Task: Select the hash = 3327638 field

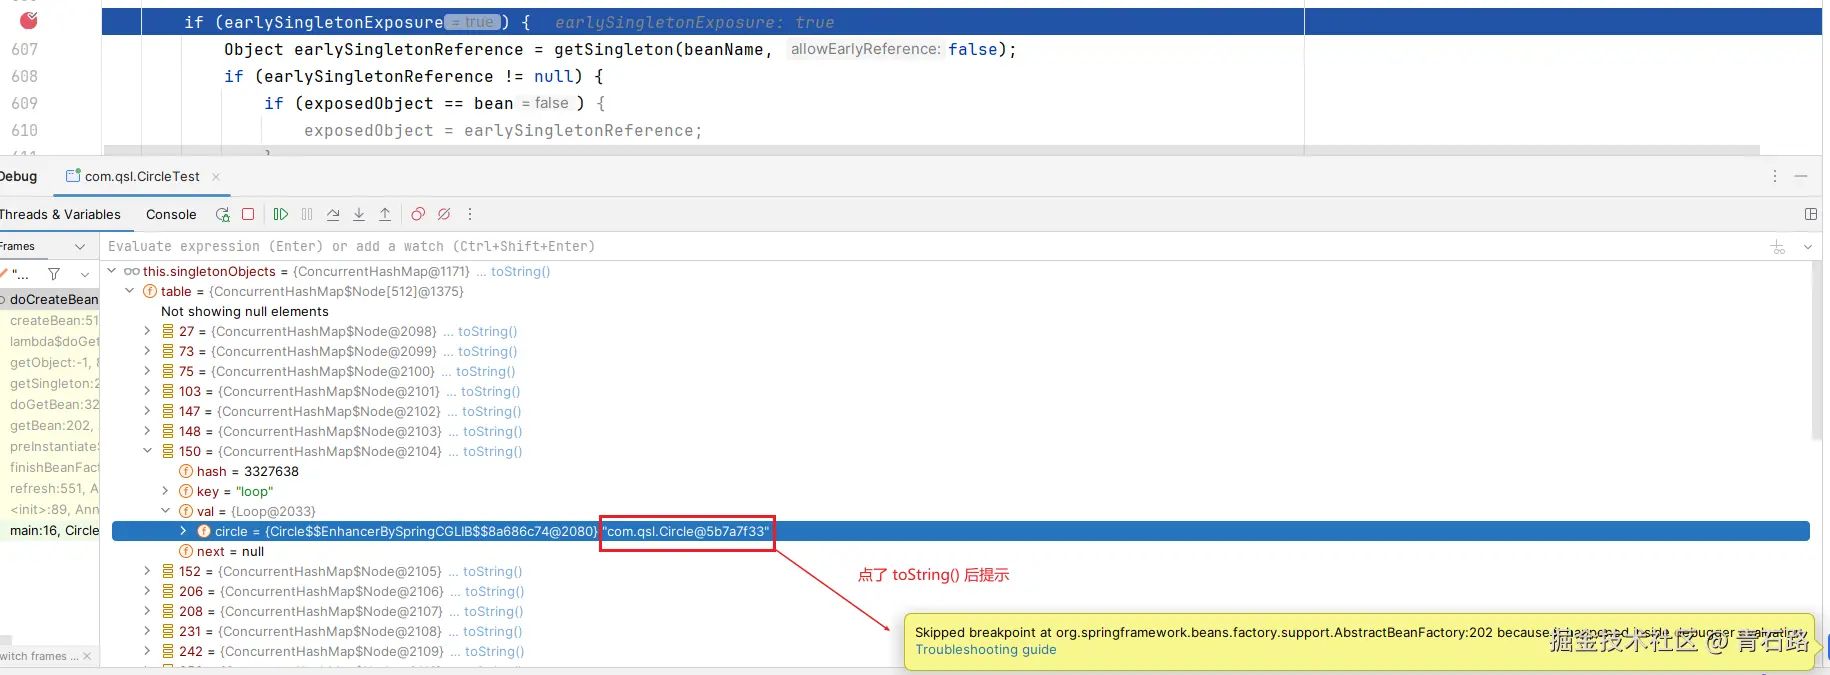Action: point(247,471)
